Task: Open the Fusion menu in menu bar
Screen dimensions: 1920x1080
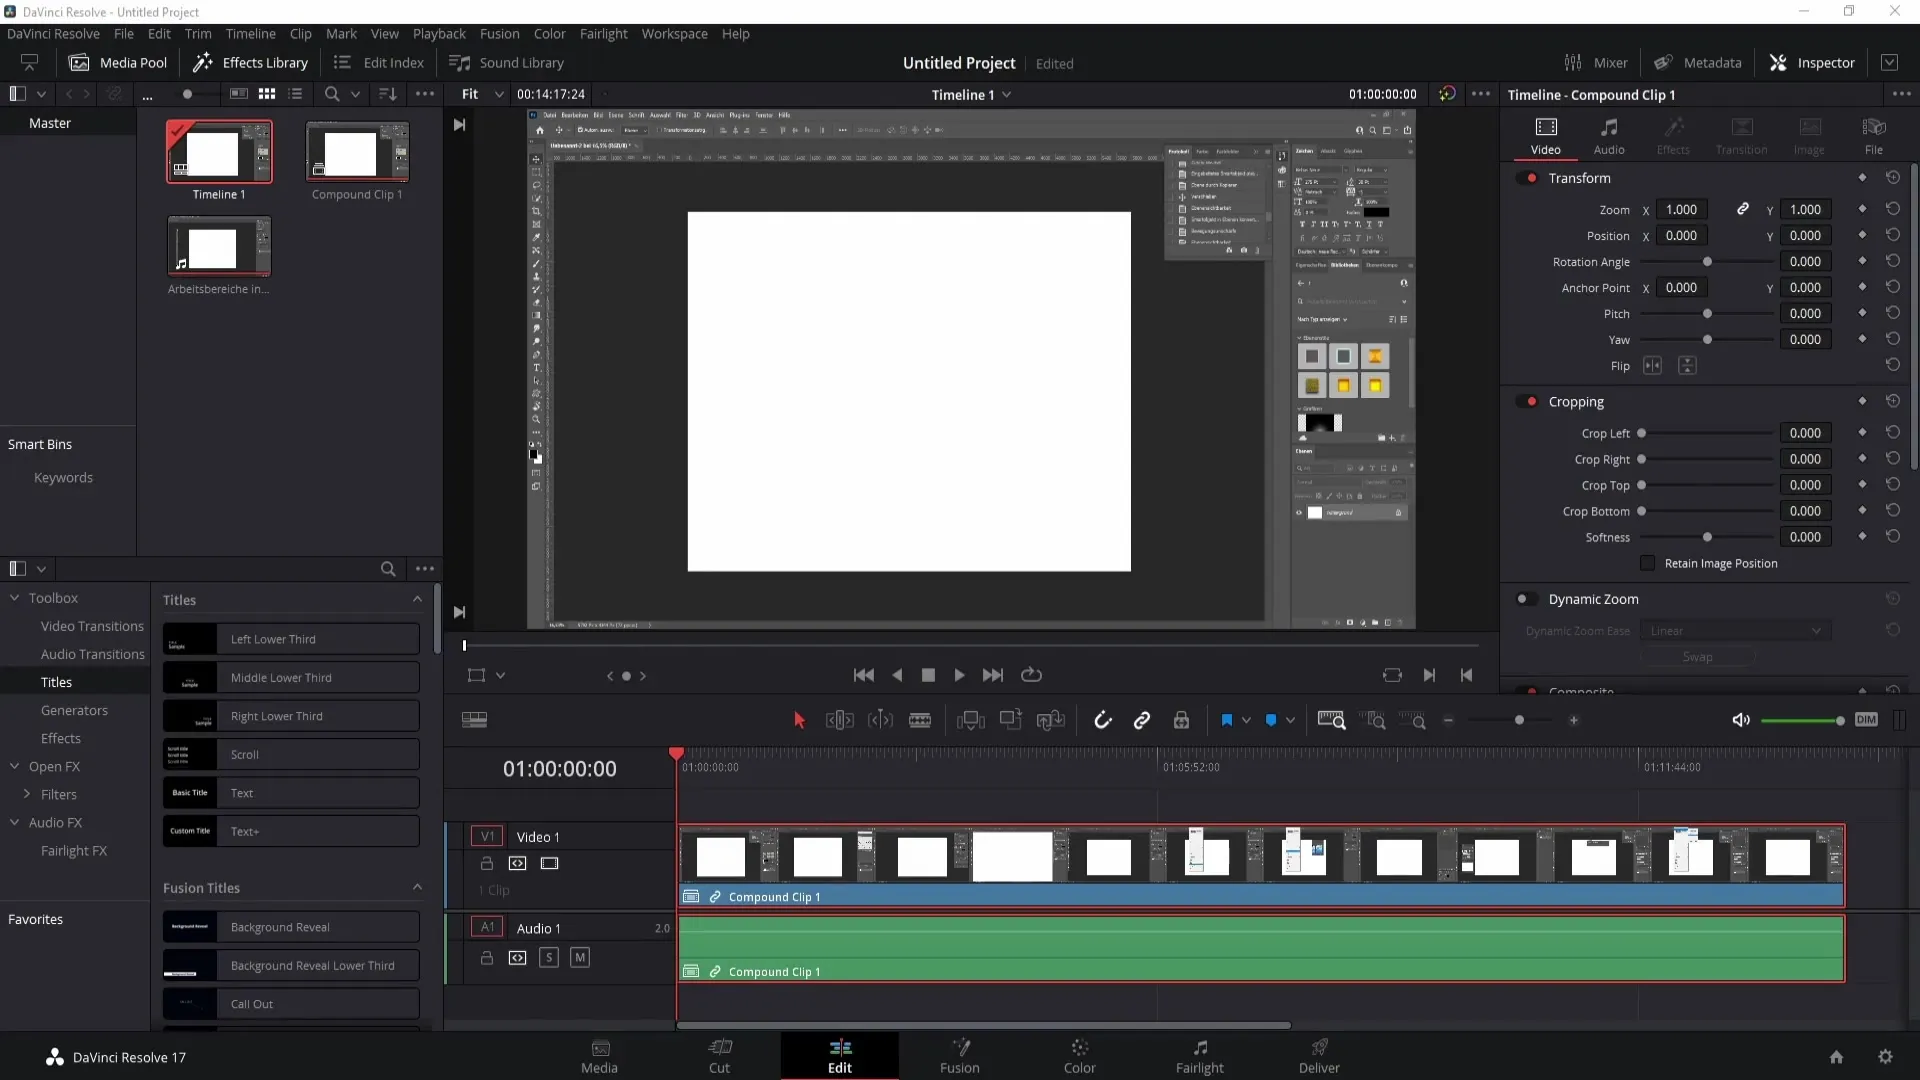Action: coord(500,33)
